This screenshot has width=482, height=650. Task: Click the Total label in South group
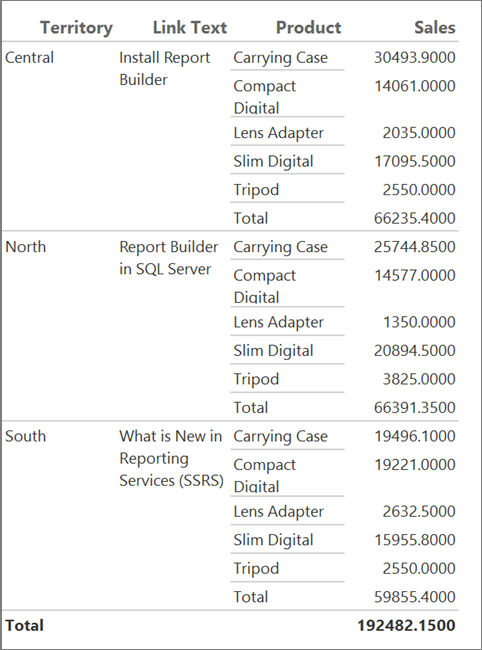tap(251, 597)
